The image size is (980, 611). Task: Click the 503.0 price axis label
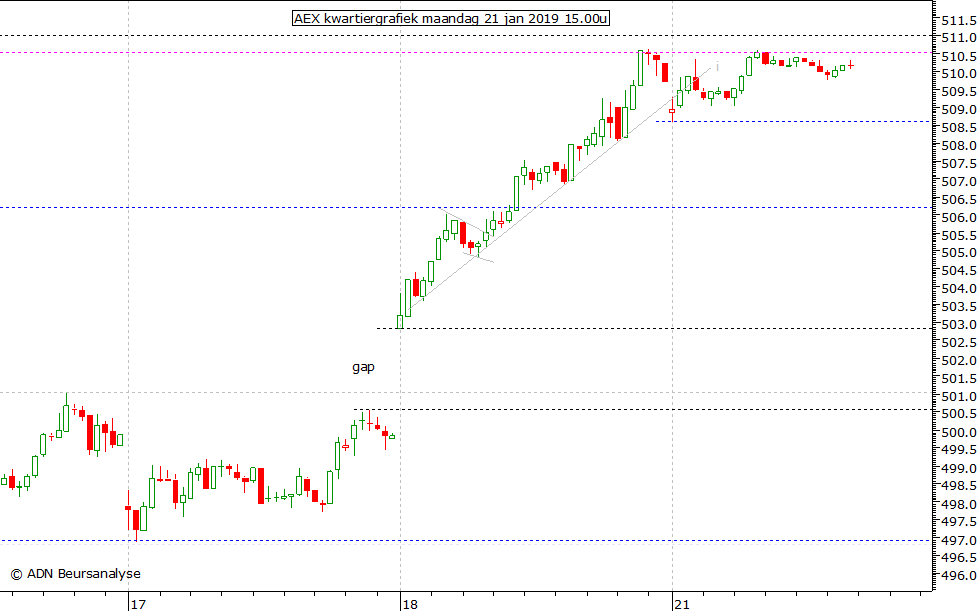(959, 325)
